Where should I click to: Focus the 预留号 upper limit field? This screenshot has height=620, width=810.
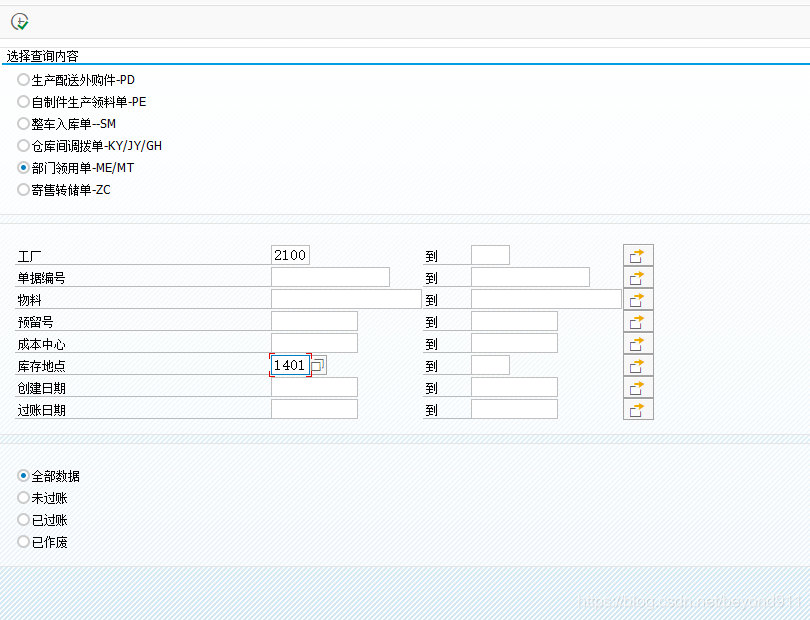[x=514, y=321]
